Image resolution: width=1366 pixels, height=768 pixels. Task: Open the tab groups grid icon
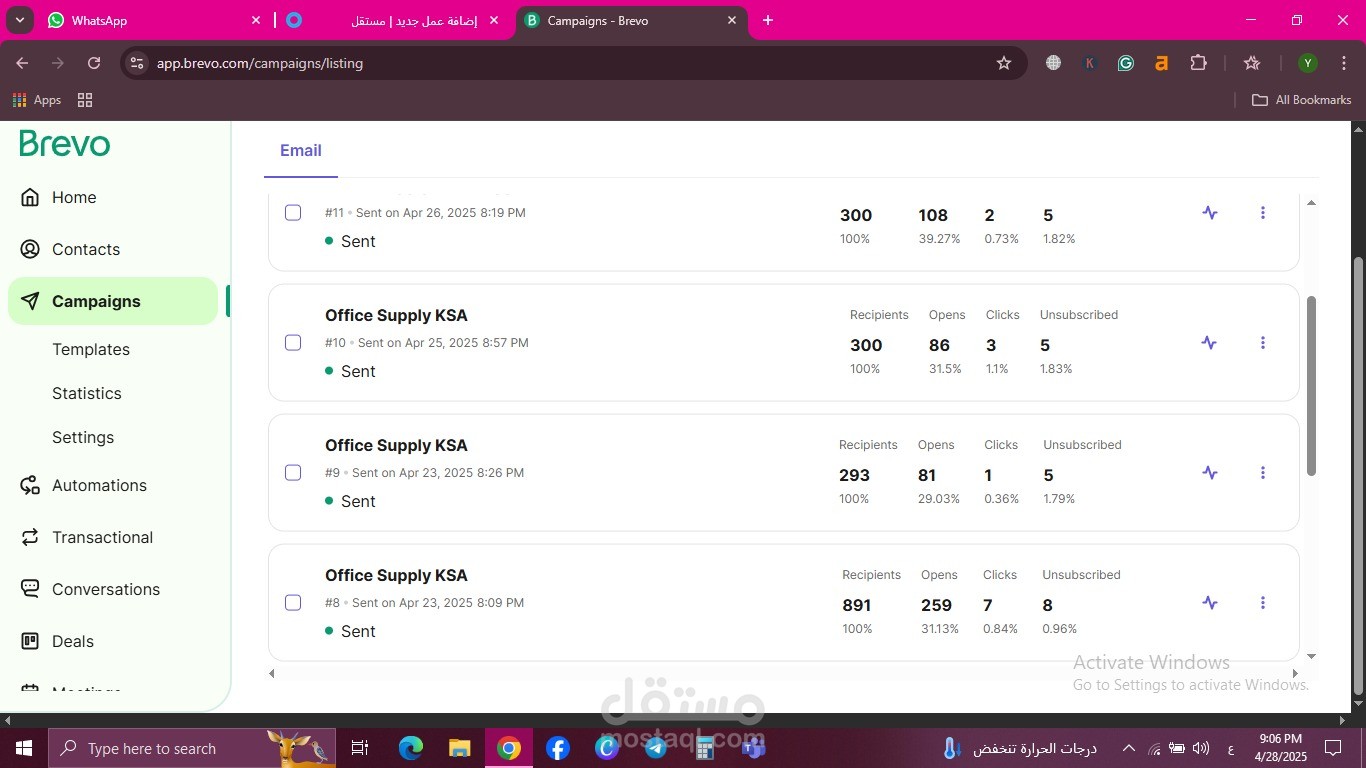click(x=85, y=100)
